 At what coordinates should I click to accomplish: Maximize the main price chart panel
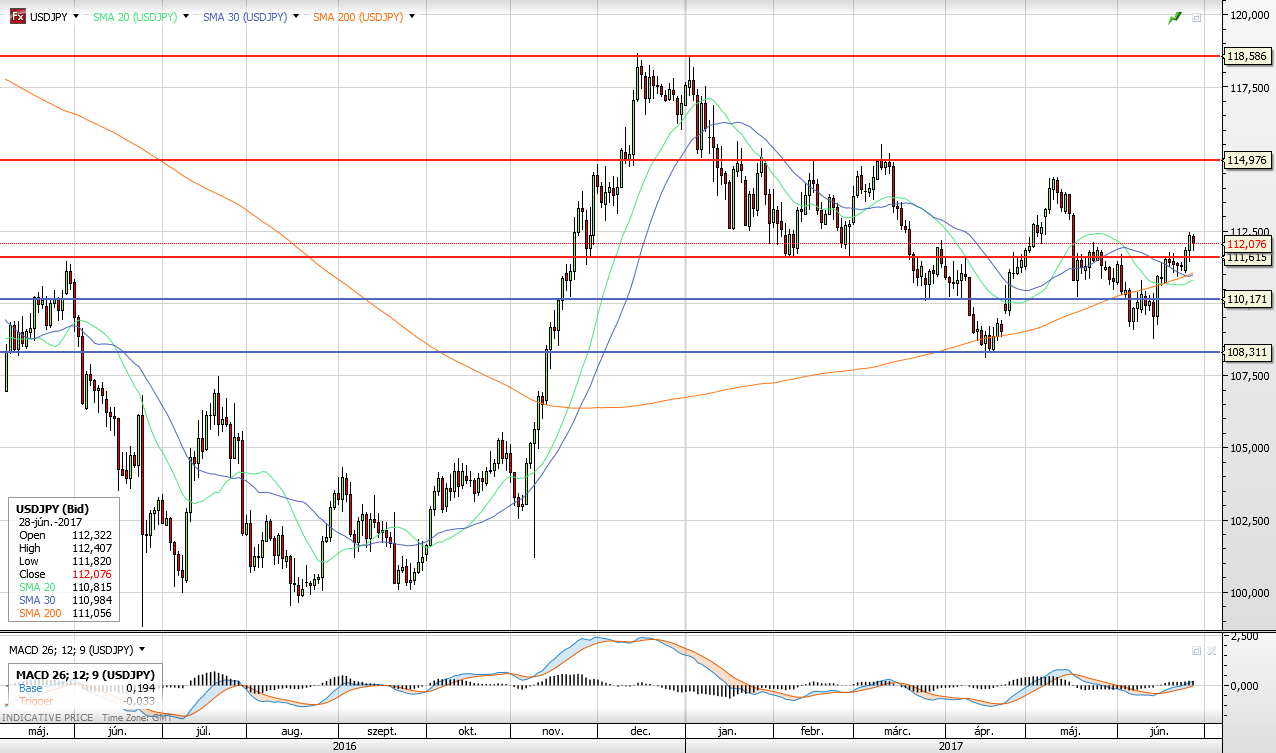pyautogui.click(x=1196, y=18)
